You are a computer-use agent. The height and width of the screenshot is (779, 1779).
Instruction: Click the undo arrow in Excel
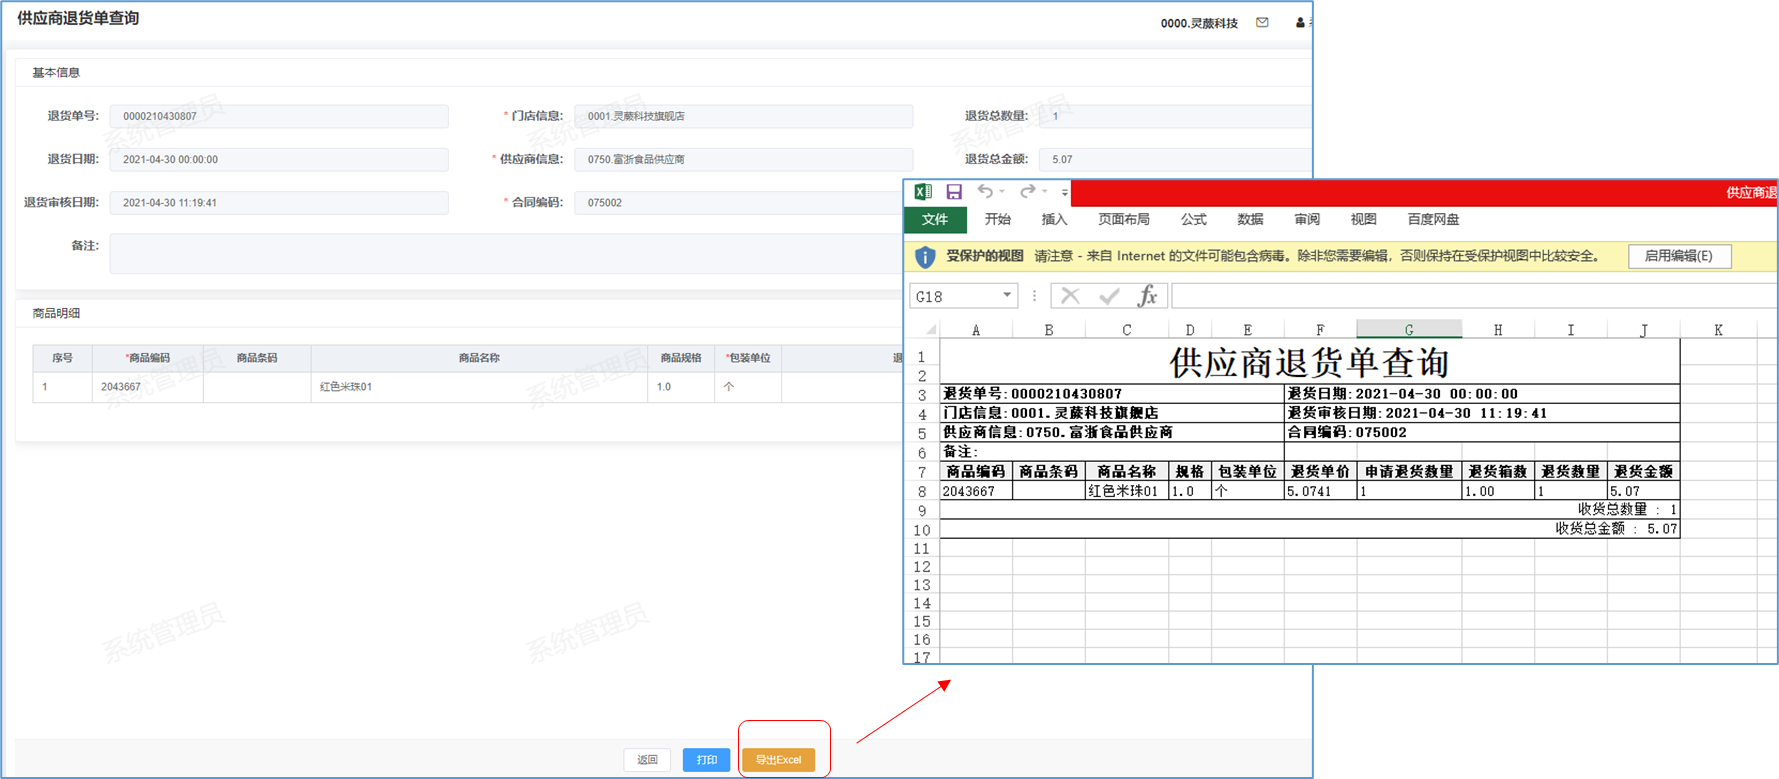coord(985,192)
